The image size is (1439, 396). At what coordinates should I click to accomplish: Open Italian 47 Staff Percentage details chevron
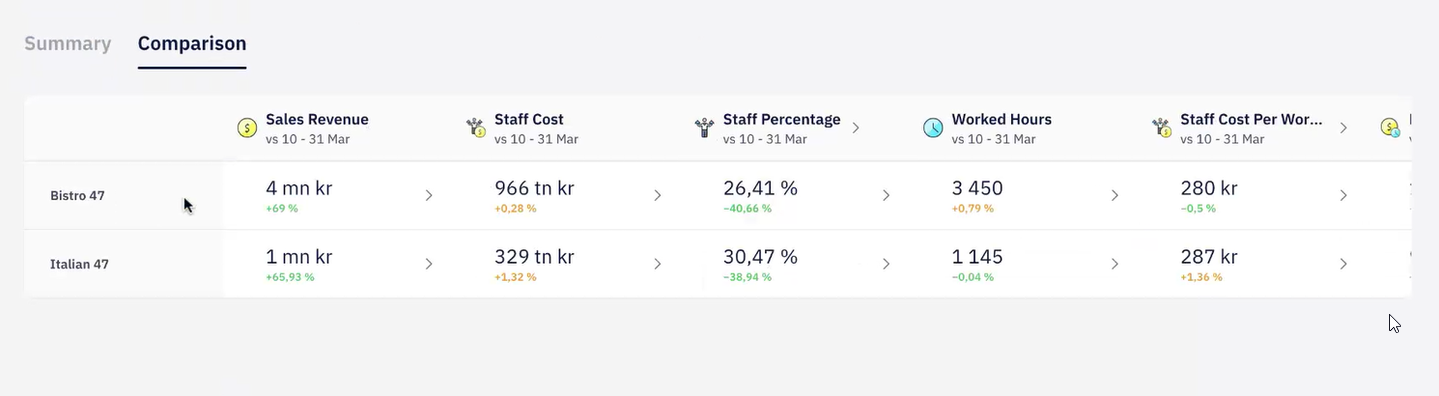tap(886, 264)
